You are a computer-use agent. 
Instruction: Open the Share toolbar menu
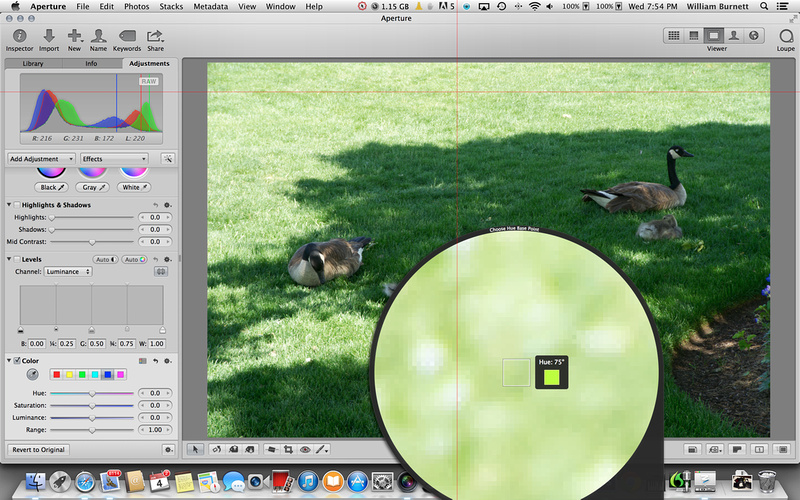[155, 40]
